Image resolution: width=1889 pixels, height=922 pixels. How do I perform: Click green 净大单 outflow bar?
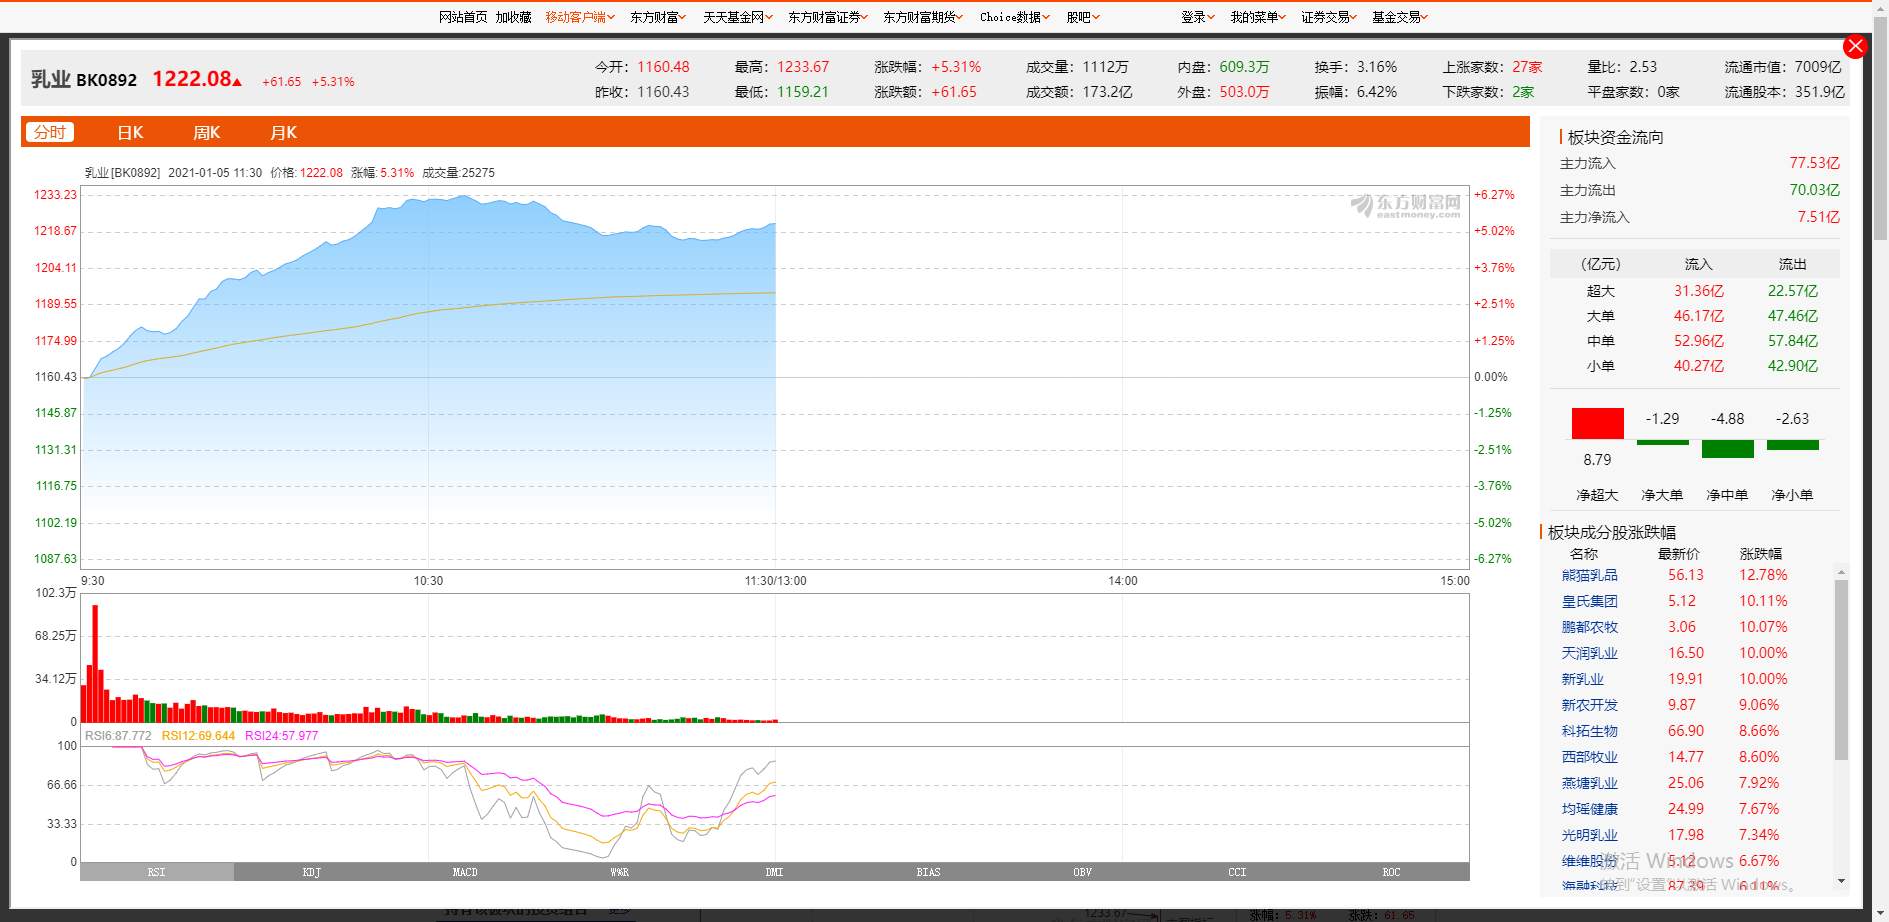click(x=1662, y=442)
